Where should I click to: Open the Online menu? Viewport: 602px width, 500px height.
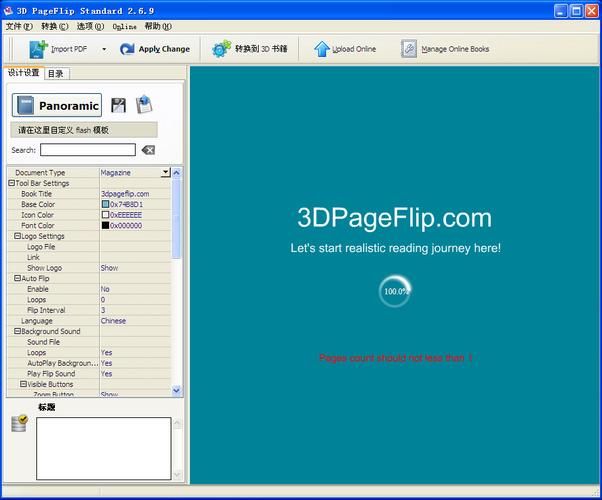tap(124, 26)
